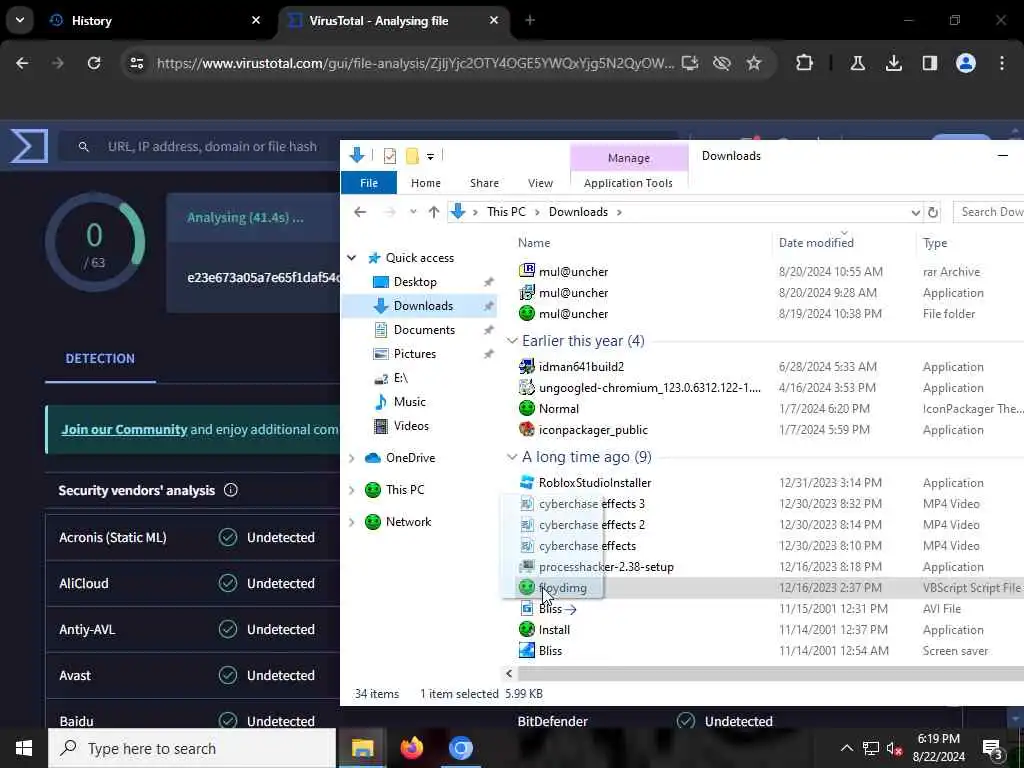Collapse the A long time ago group
The width and height of the screenshot is (1024, 768).
pos(513,457)
